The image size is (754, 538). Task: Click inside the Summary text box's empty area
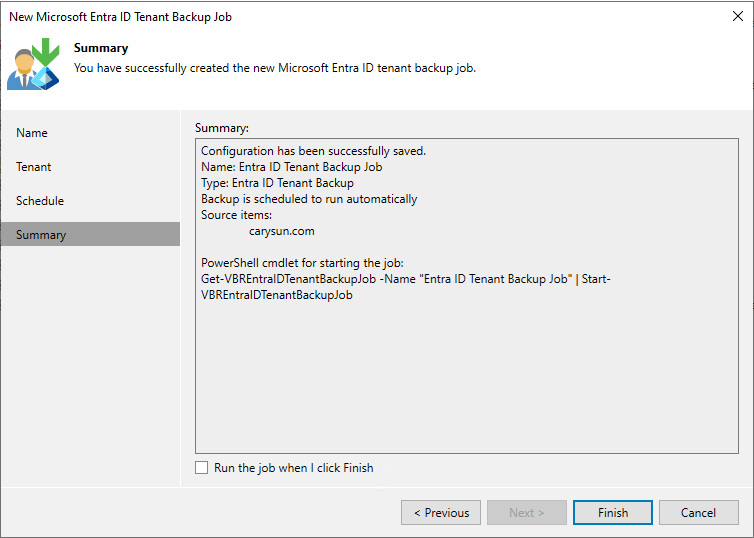coord(466,375)
